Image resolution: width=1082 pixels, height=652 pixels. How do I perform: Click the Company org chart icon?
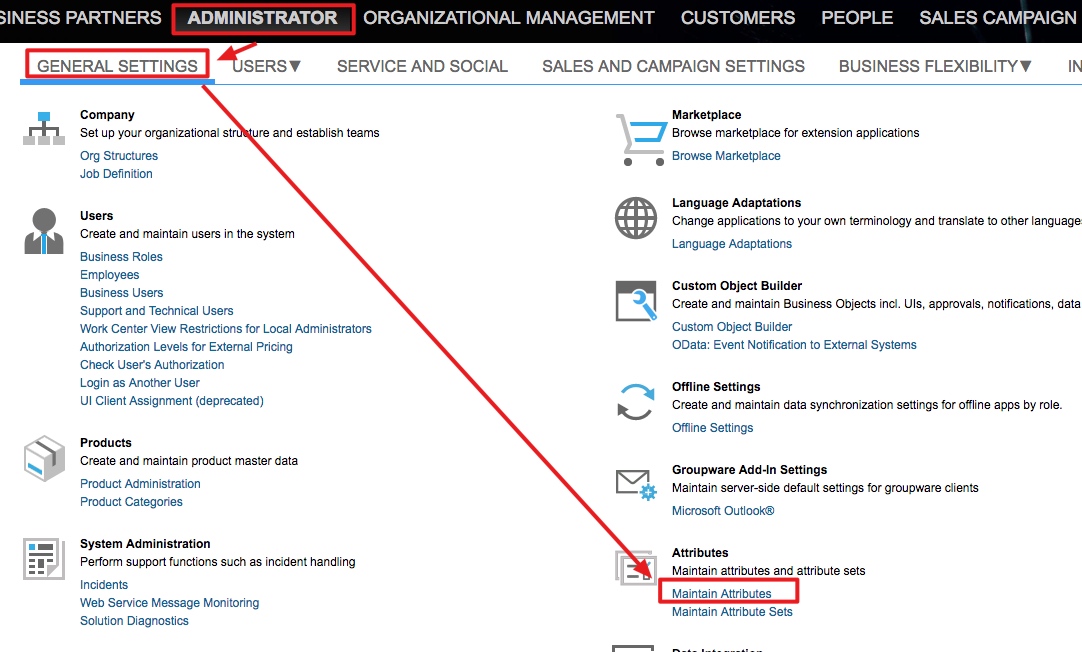(44, 128)
